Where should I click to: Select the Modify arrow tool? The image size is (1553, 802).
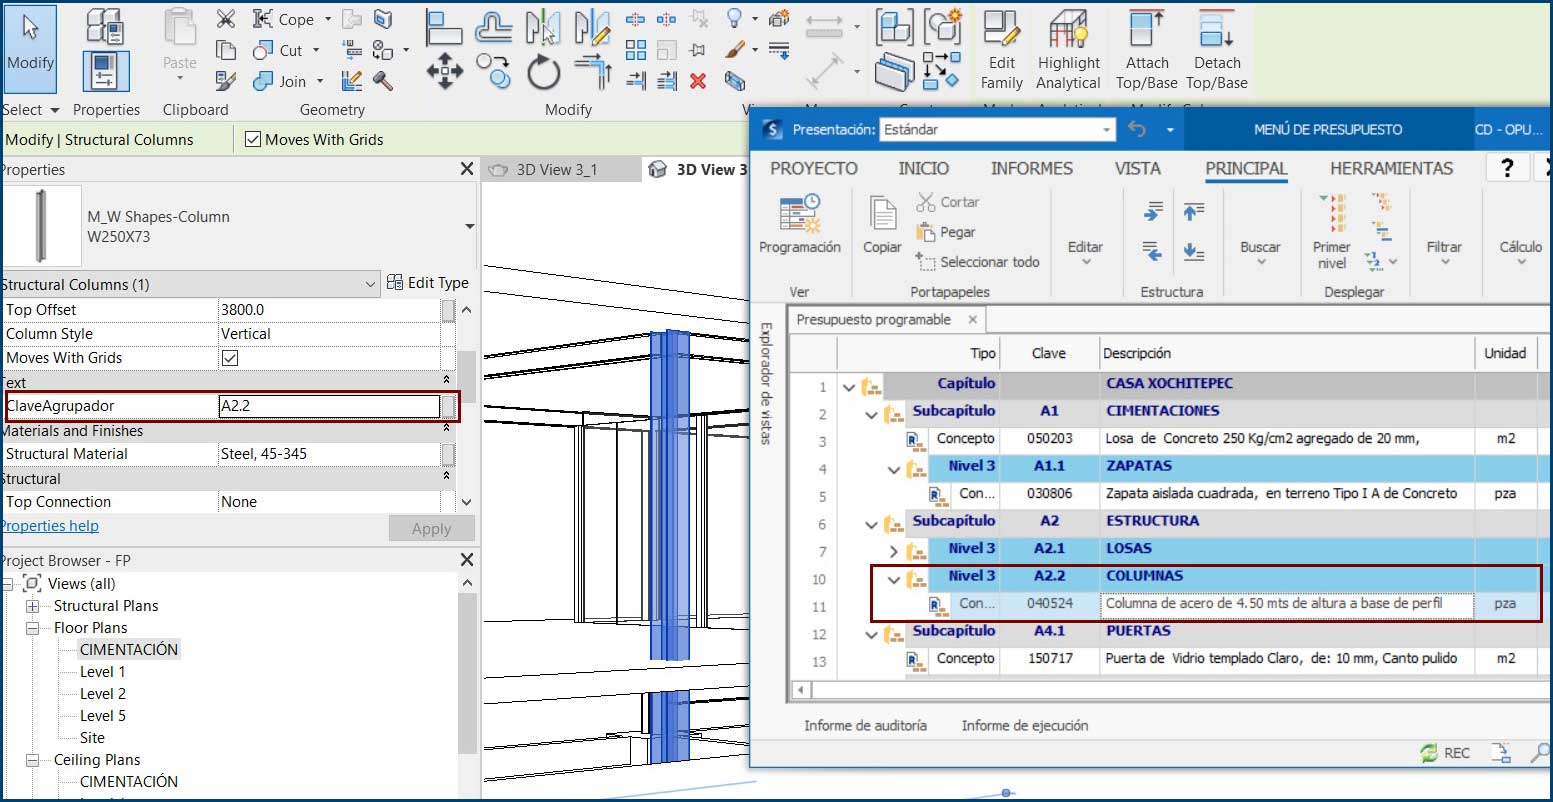click(30, 43)
